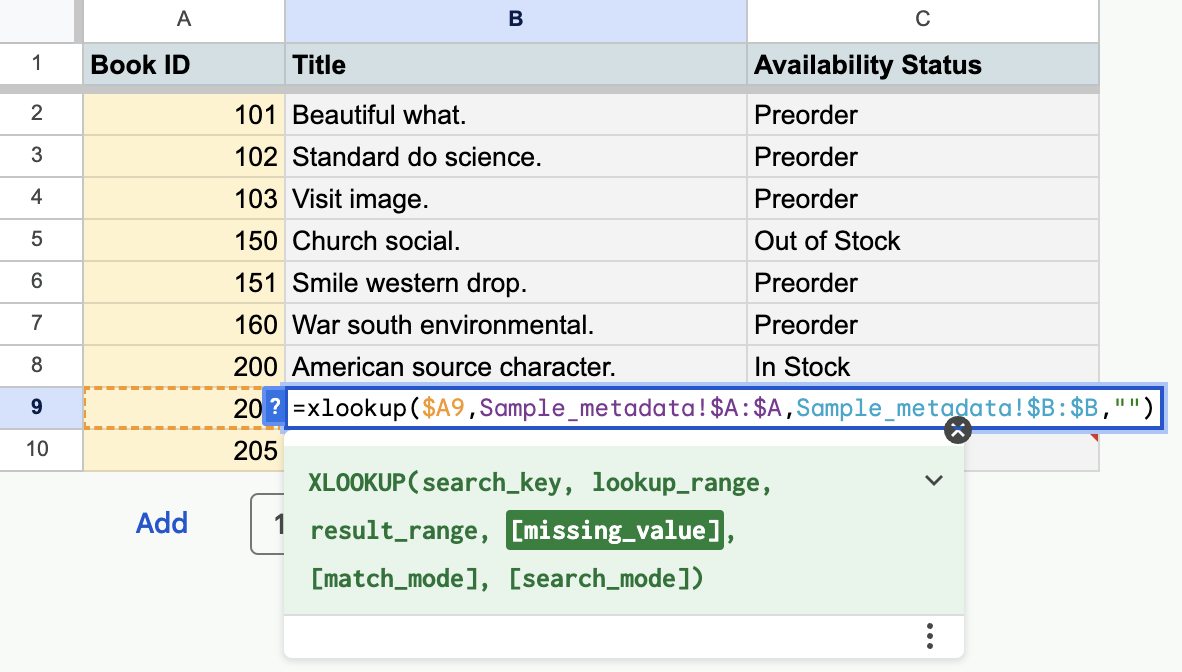Select row 5 header

coord(37,240)
